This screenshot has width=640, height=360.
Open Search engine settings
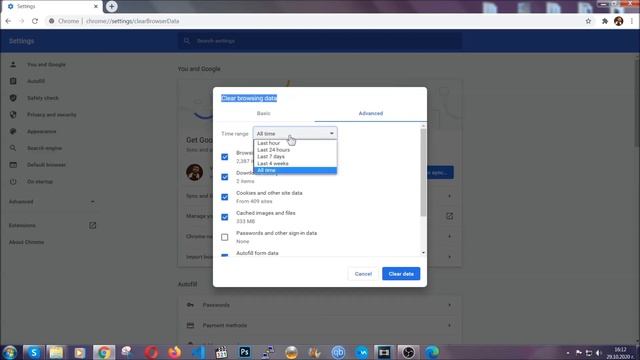[x=44, y=148]
